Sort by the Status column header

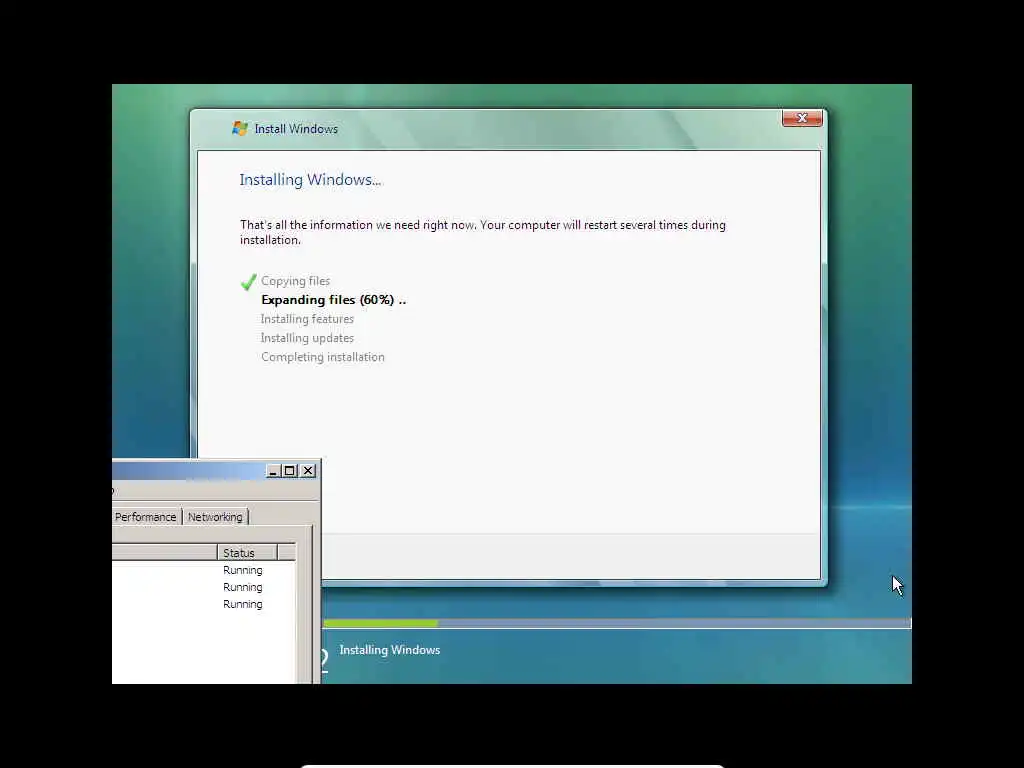coord(247,552)
